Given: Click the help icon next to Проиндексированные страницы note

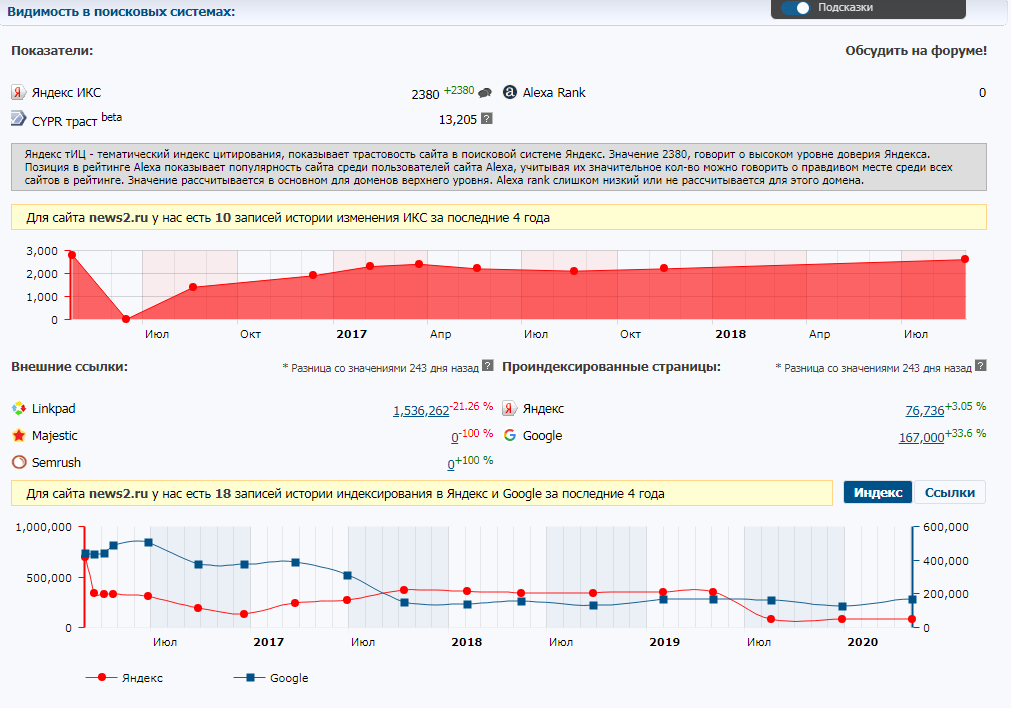Looking at the screenshot, I should point(981,366).
